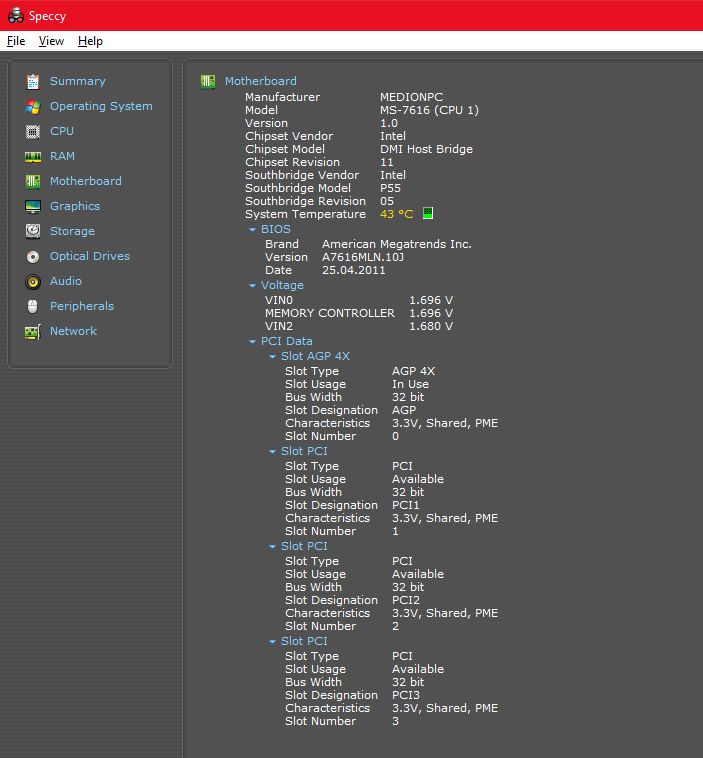Image resolution: width=703 pixels, height=758 pixels.
Task: Click the In Use slot usage value
Action: pos(410,384)
